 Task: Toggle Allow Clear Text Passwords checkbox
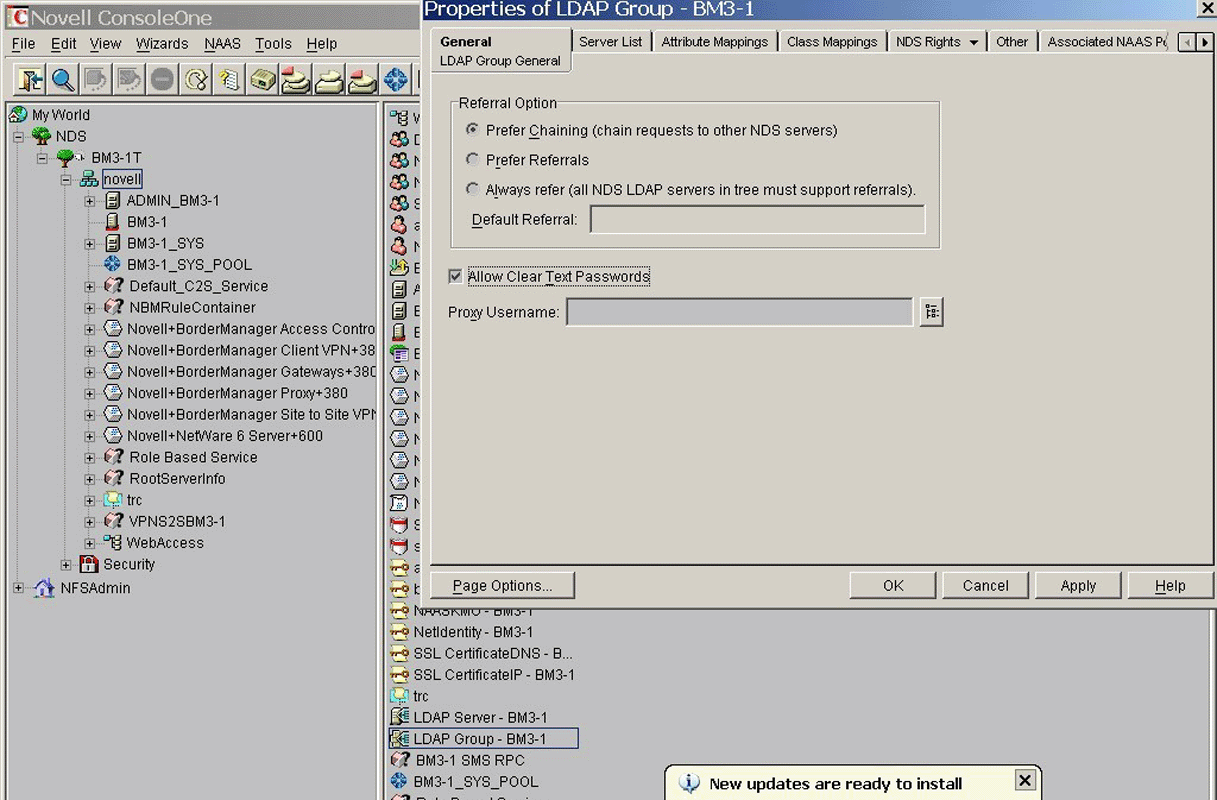pyautogui.click(x=455, y=276)
